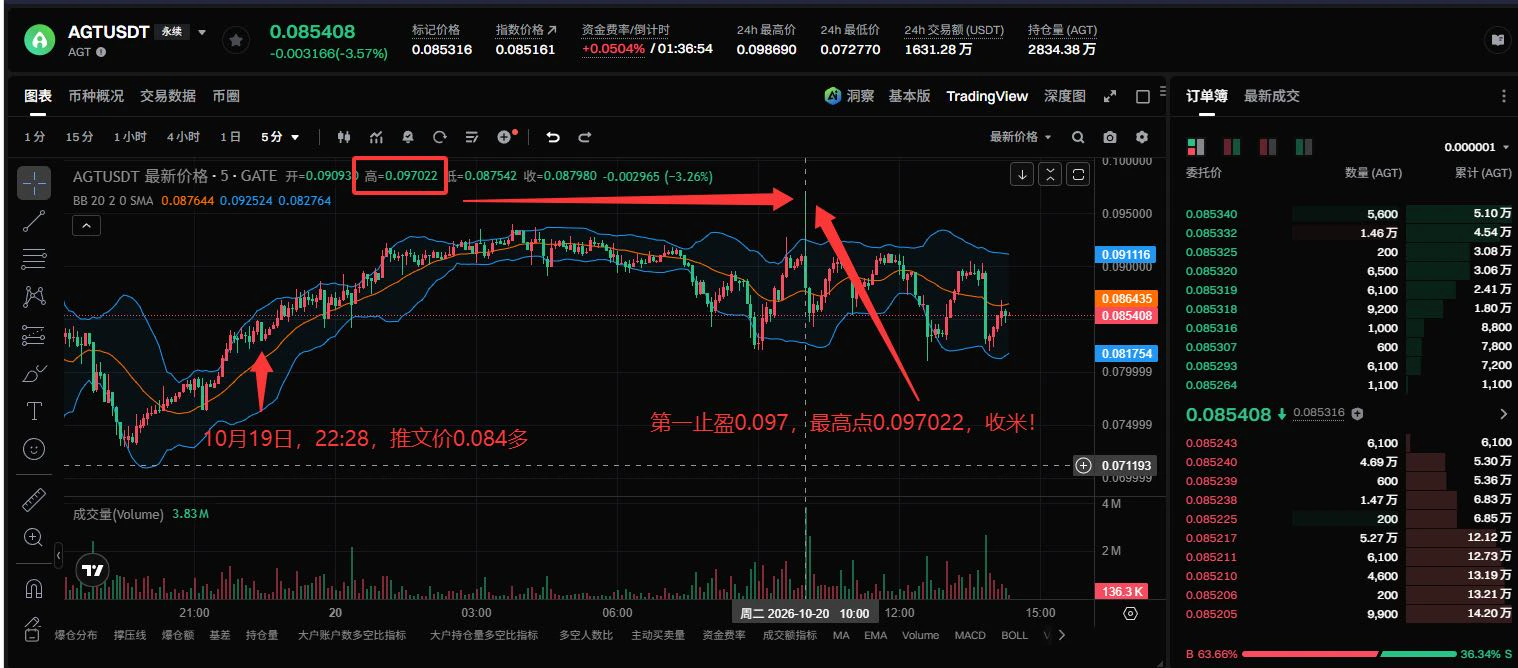Toggle the BOLL indicator
1518x668 pixels.
pyautogui.click(x=1014, y=635)
